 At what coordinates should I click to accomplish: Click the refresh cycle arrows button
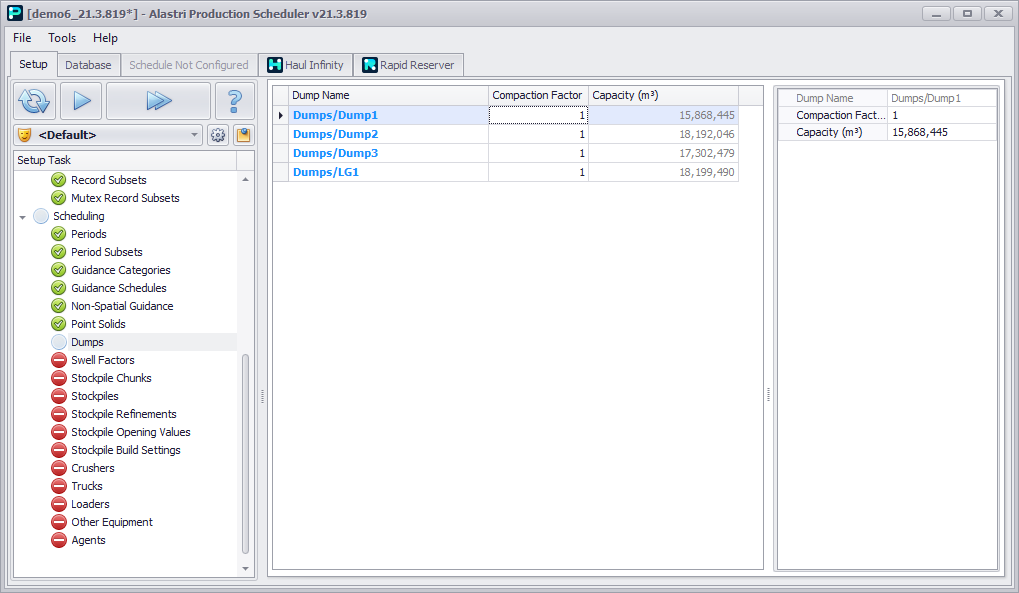pyautogui.click(x=34, y=101)
